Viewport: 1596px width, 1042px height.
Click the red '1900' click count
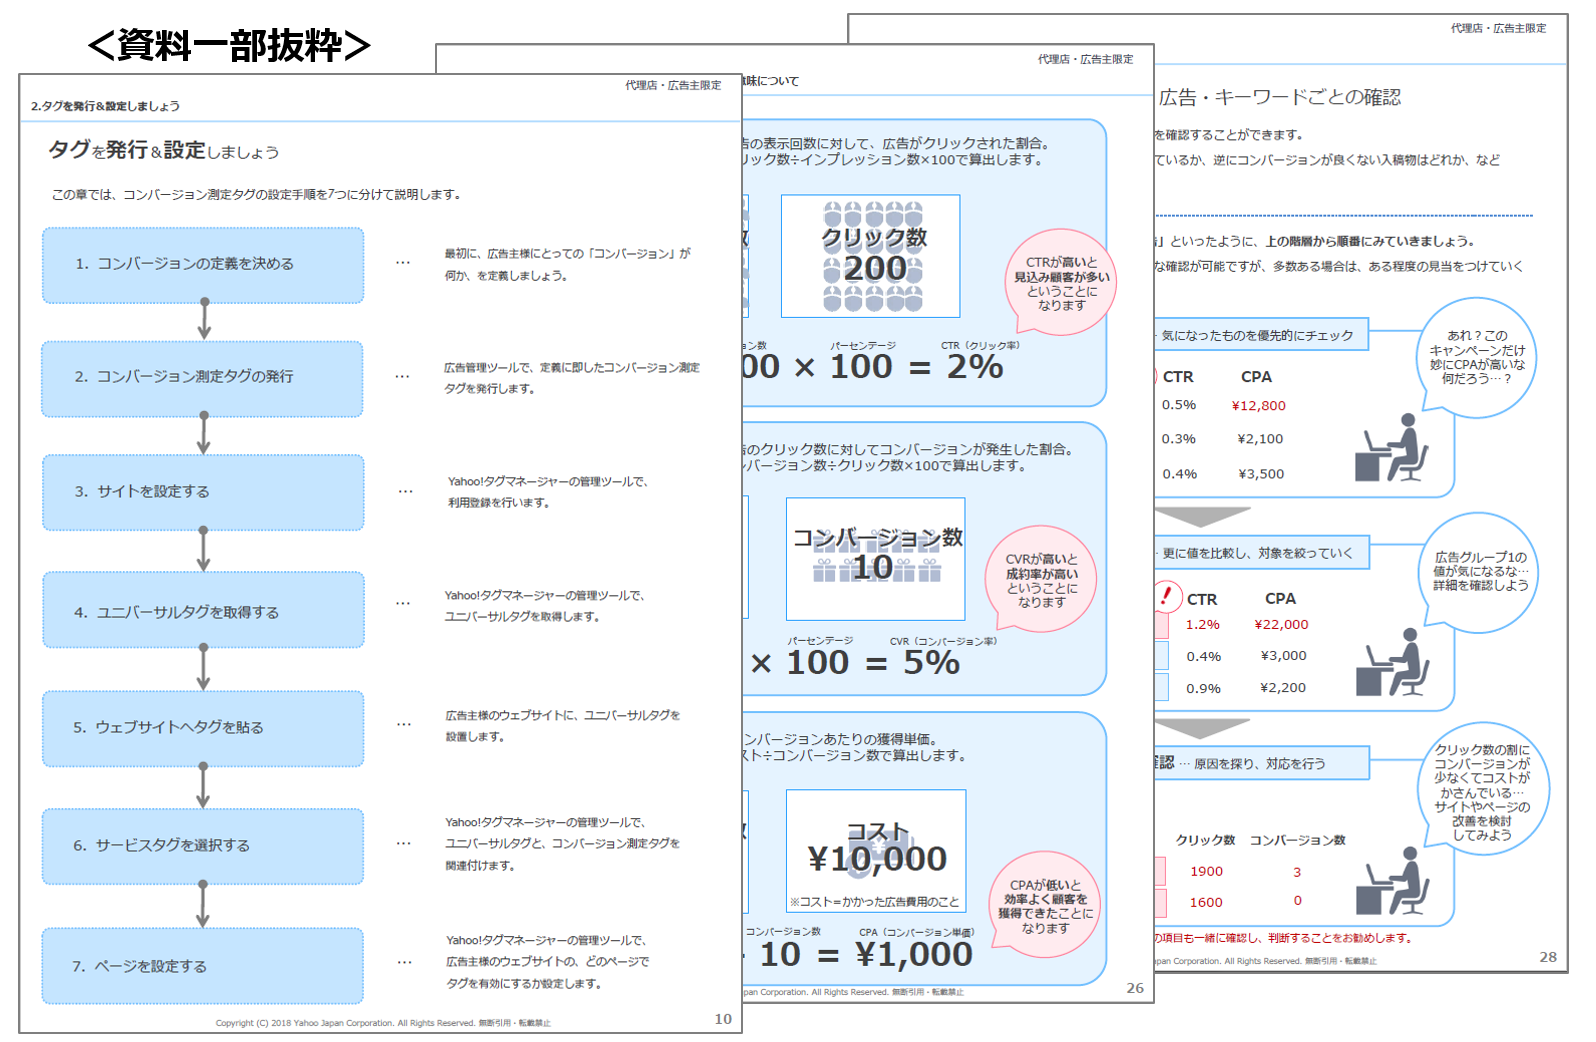click(x=1206, y=872)
